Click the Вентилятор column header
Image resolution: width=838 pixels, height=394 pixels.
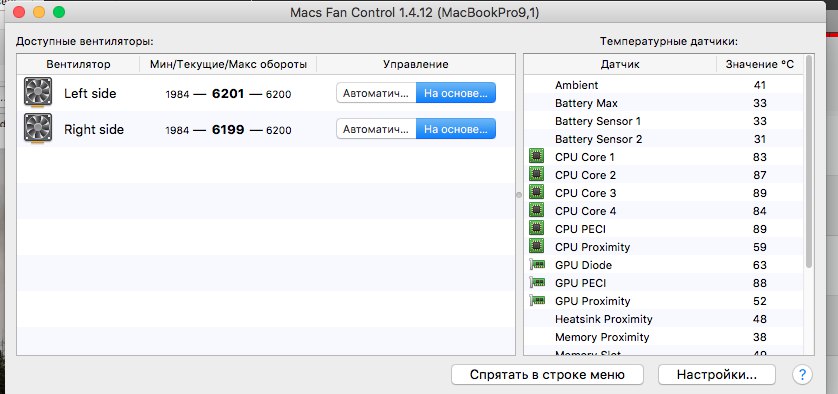pos(78,65)
